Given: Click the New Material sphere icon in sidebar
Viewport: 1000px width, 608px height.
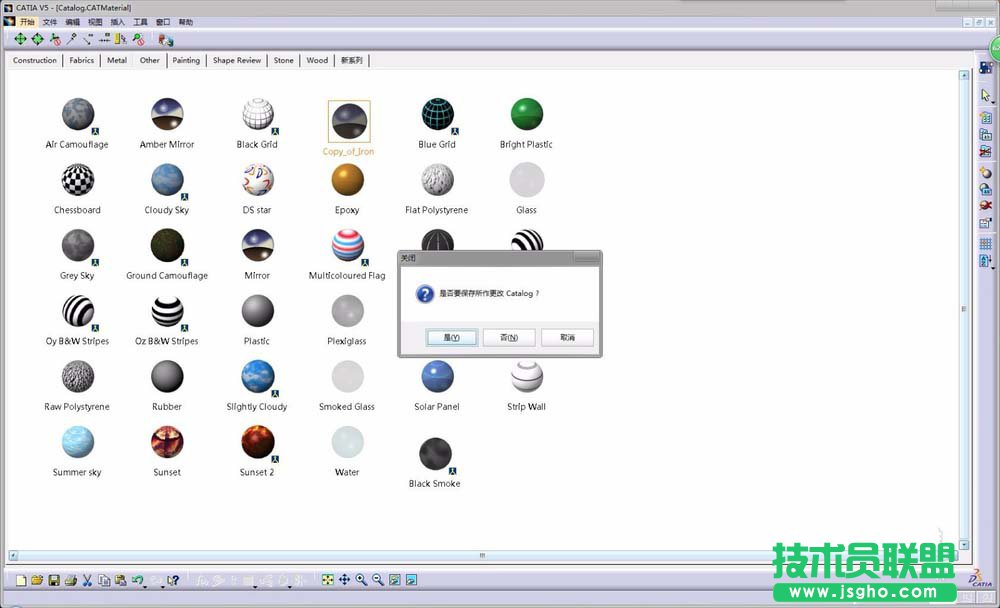Looking at the screenshot, I should 985,172.
